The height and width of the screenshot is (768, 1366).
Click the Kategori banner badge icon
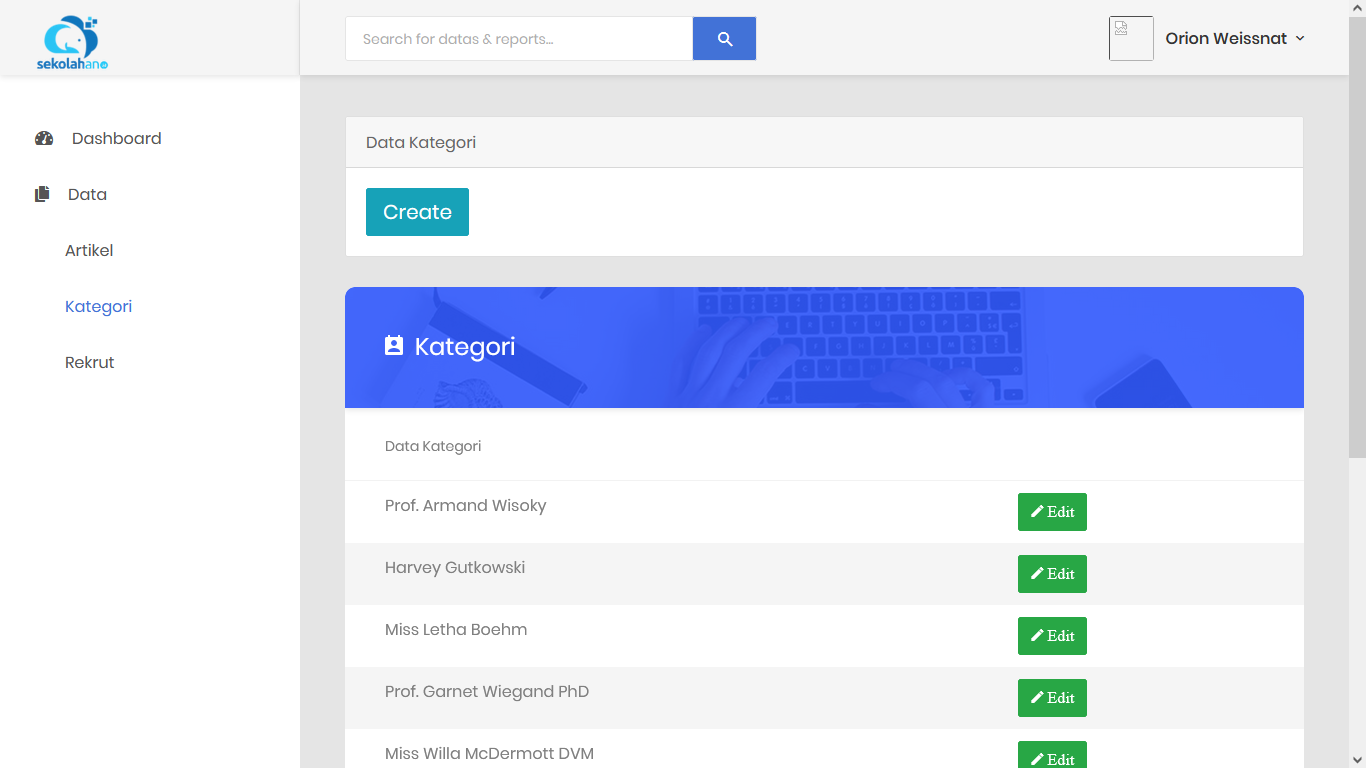tap(394, 346)
